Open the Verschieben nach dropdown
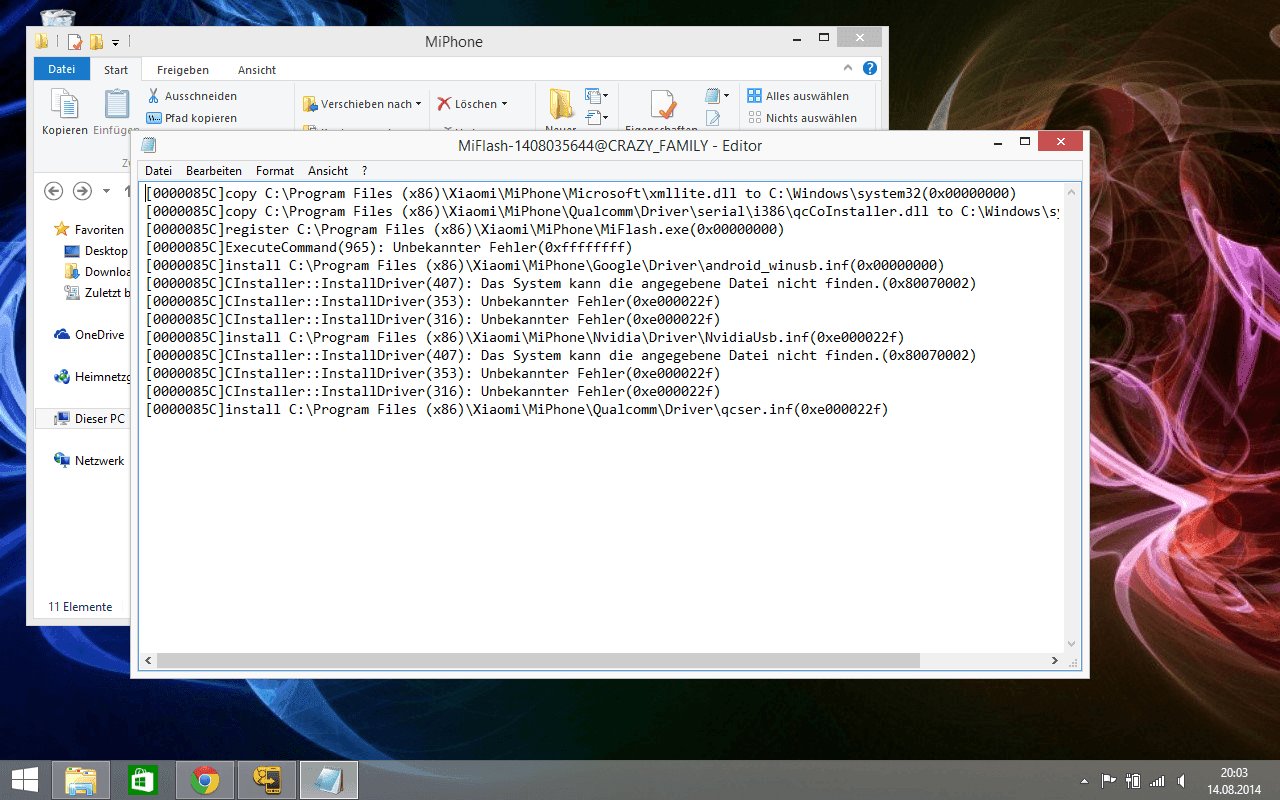 click(x=363, y=104)
